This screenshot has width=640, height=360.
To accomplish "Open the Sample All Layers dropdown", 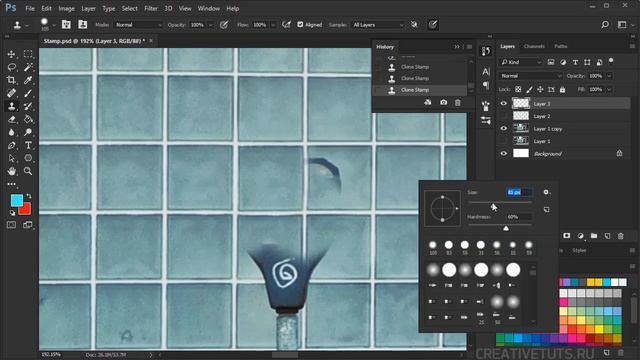I will pyautogui.click(x=378, y=25).
